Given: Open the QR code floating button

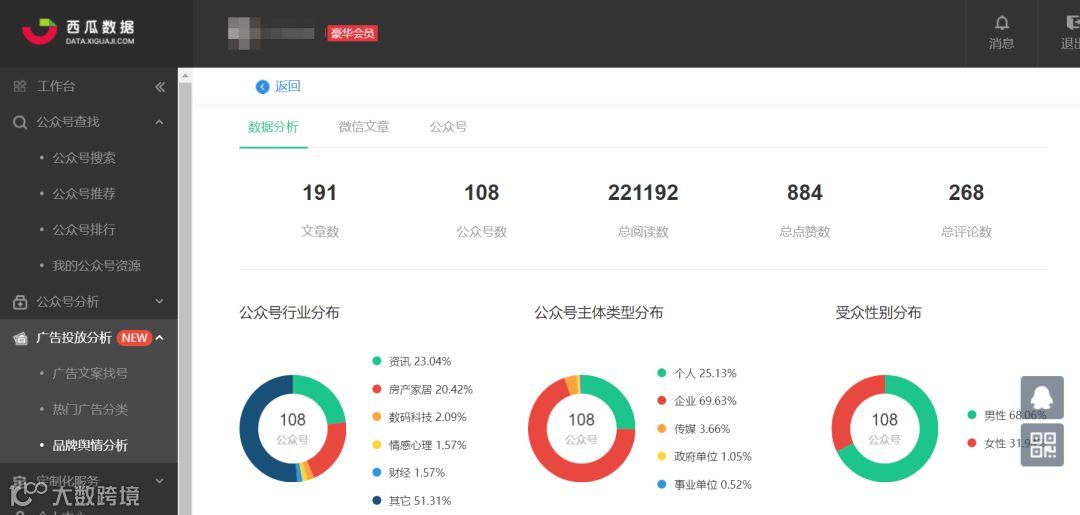Looking at the screenshot, I should click(x=1041, y=445).
